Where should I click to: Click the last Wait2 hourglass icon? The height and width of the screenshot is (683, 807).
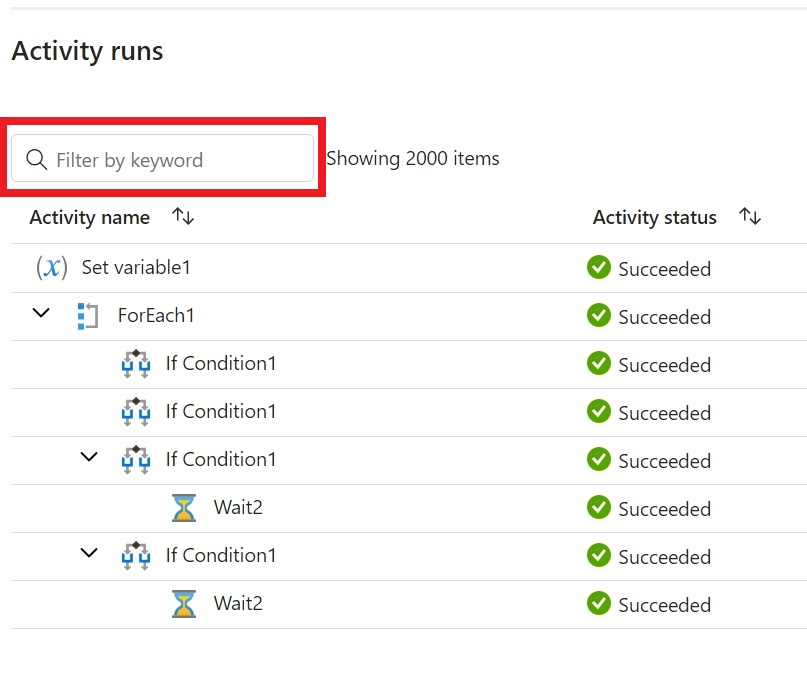(x=183, y=604)
